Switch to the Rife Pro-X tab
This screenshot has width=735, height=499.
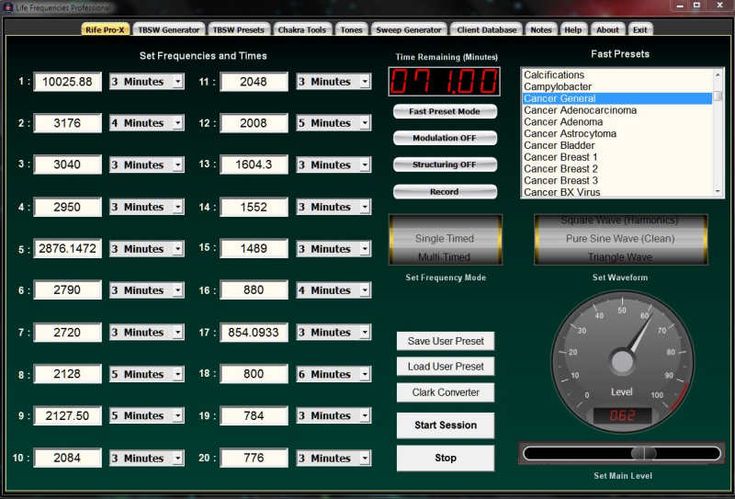pyautogui.click(x=105, y=30)
